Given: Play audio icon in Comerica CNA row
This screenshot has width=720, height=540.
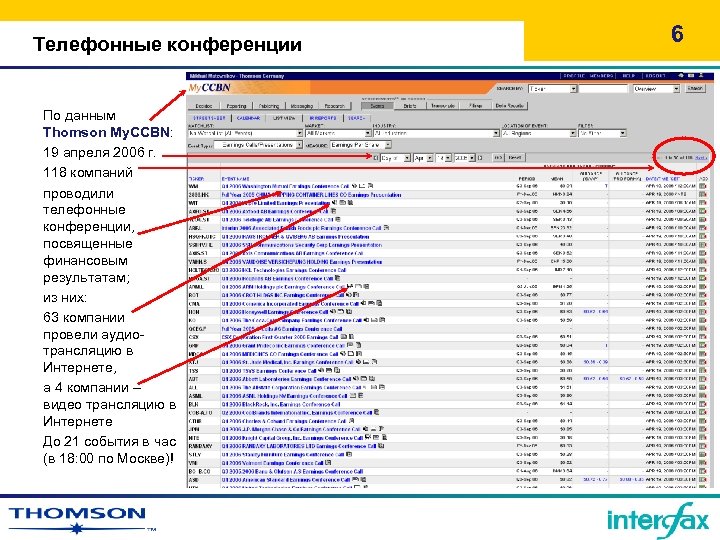Looking at the screenshot, I should [363, 303].
